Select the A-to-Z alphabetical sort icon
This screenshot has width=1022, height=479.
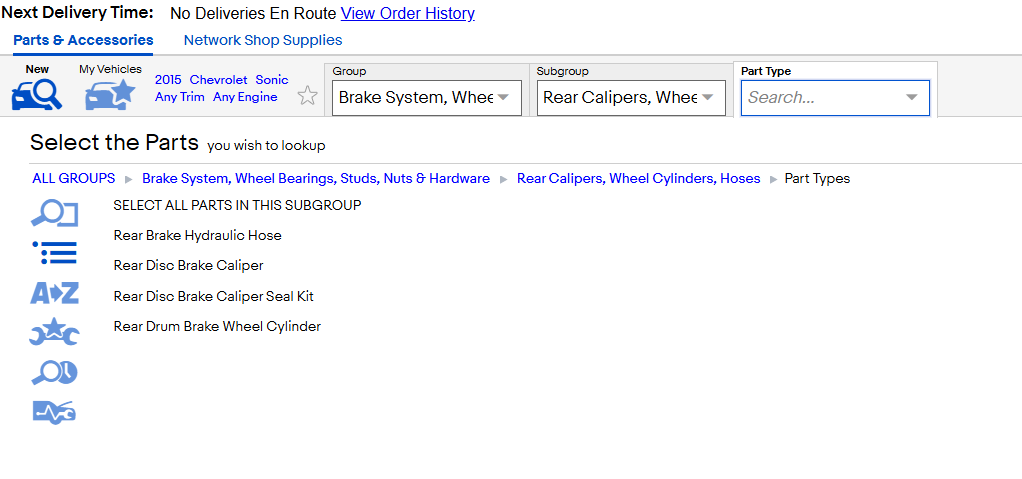point(55,293)
